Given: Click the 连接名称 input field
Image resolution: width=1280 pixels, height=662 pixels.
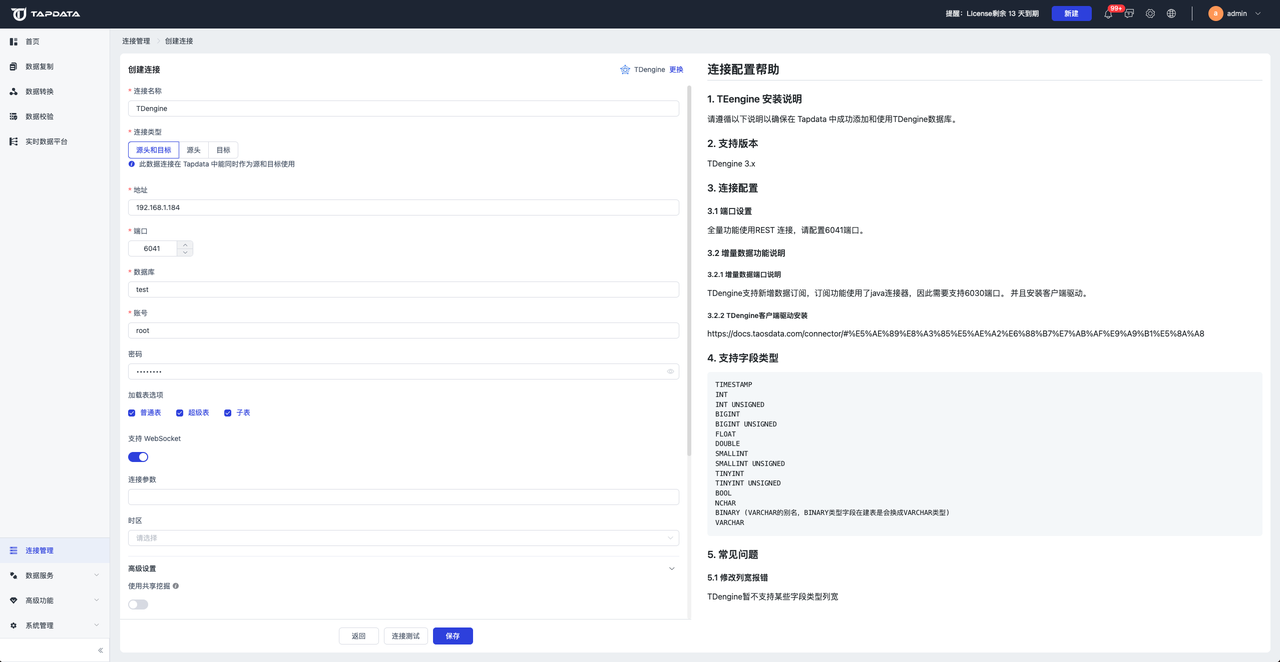Looking at the screenshot, I should click(403, 108).
